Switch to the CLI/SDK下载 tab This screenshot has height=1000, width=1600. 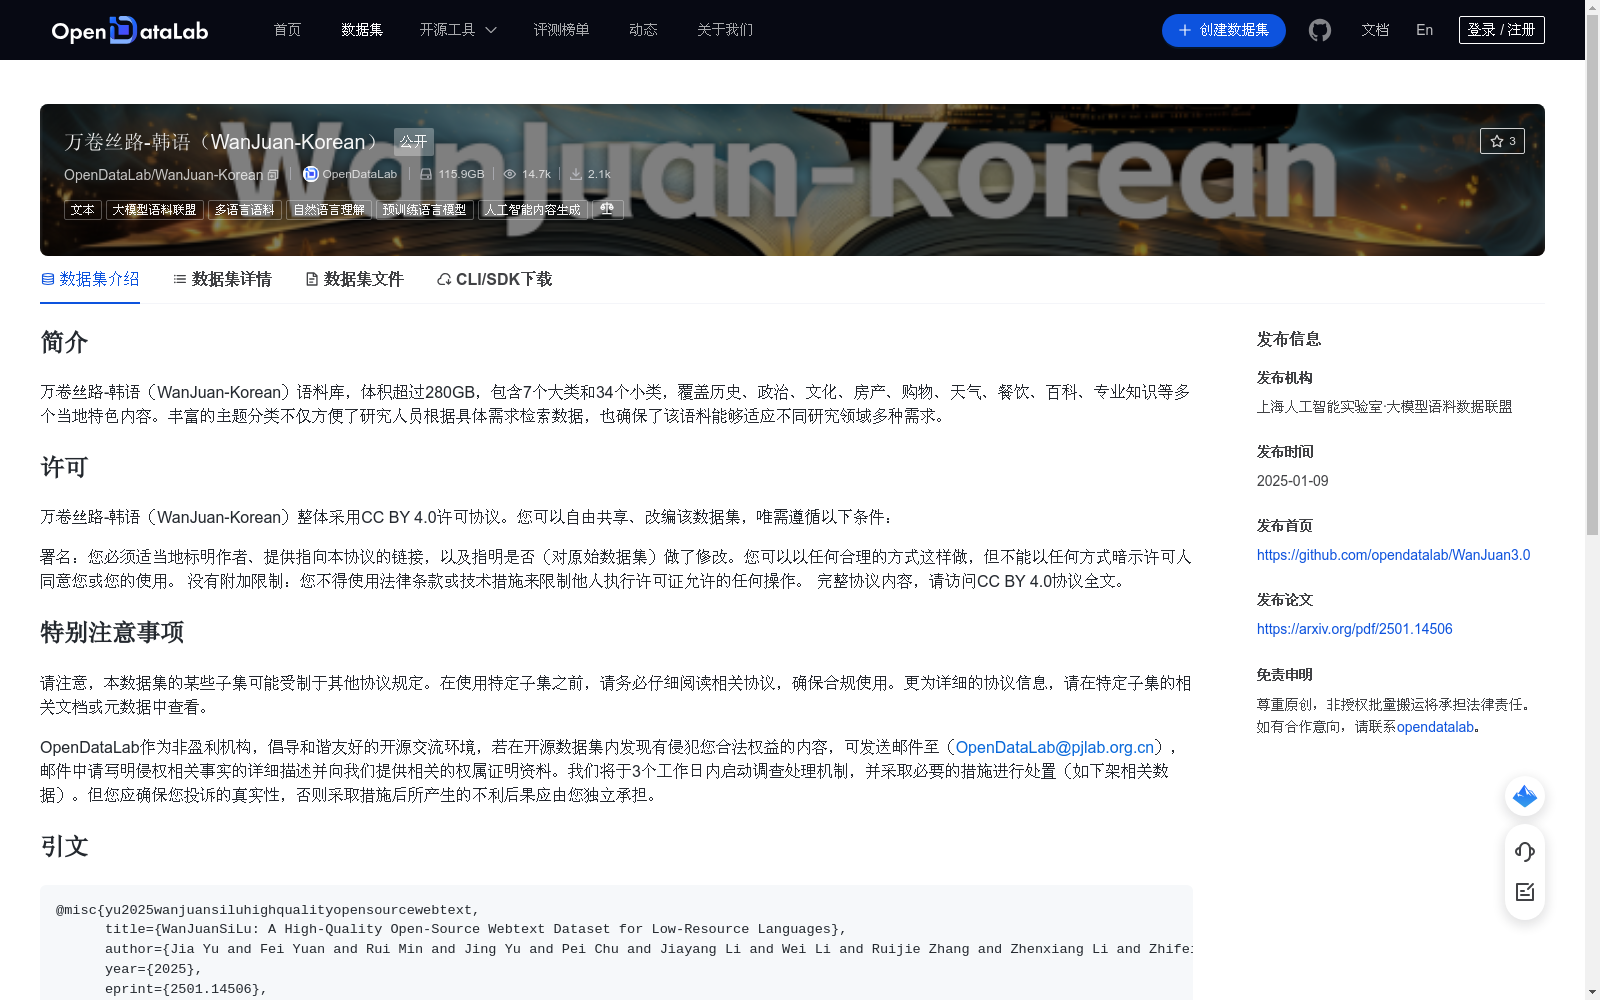494,279
